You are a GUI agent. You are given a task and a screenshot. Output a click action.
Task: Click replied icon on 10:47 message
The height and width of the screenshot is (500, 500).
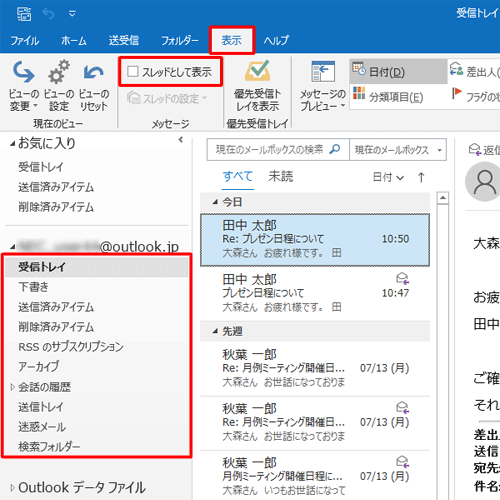pyautogui.click(x=402, y=278)
